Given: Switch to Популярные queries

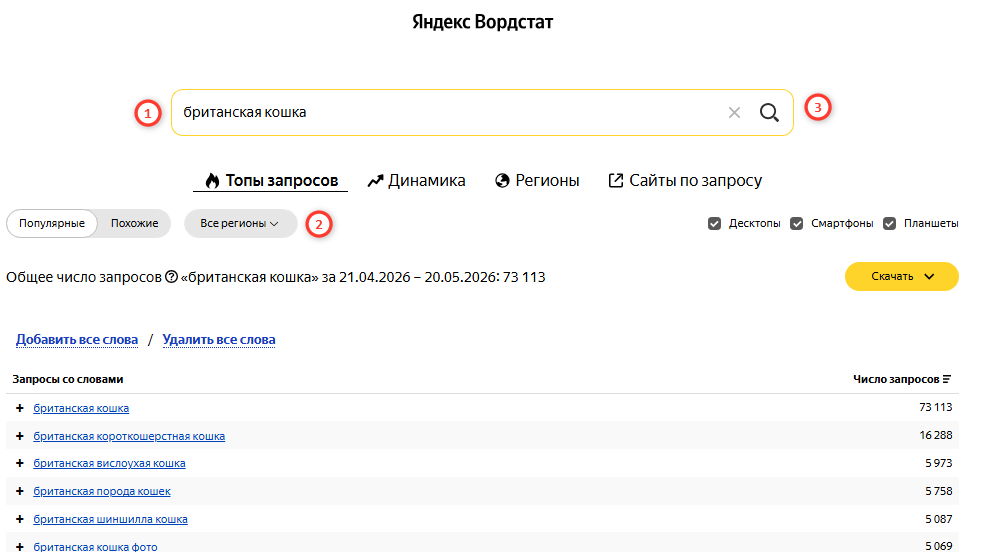Looking at the screenshot, I should click(51, 223).
